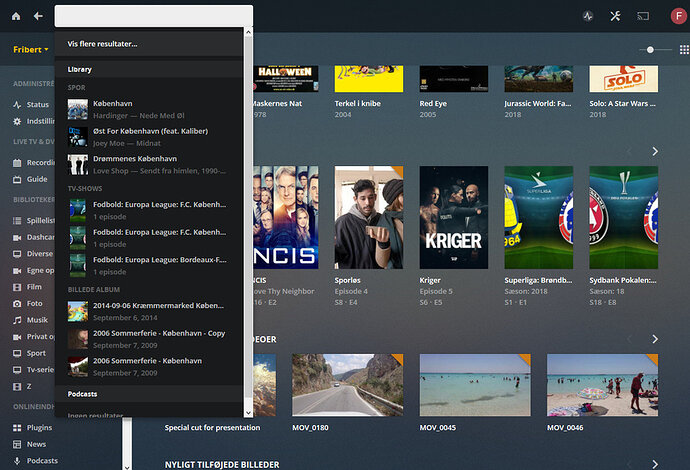Open Spillelister playlist icon
Screen dimensions: 690x470
point(17,220)
